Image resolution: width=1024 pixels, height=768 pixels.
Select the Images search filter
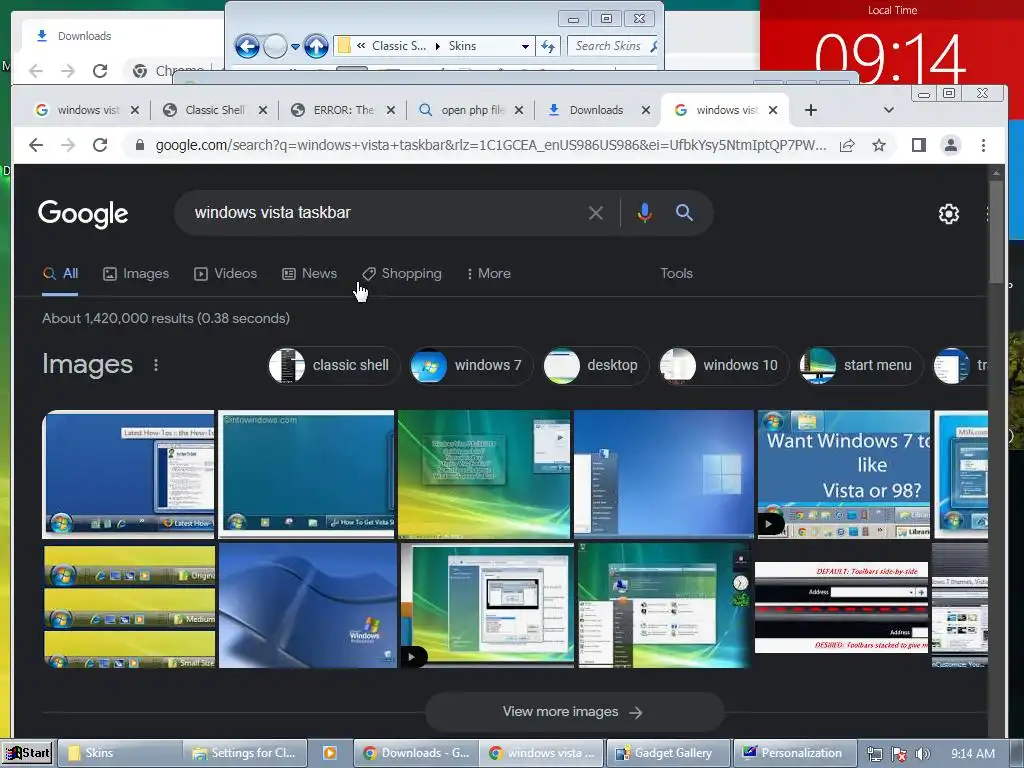coord(136,274)
